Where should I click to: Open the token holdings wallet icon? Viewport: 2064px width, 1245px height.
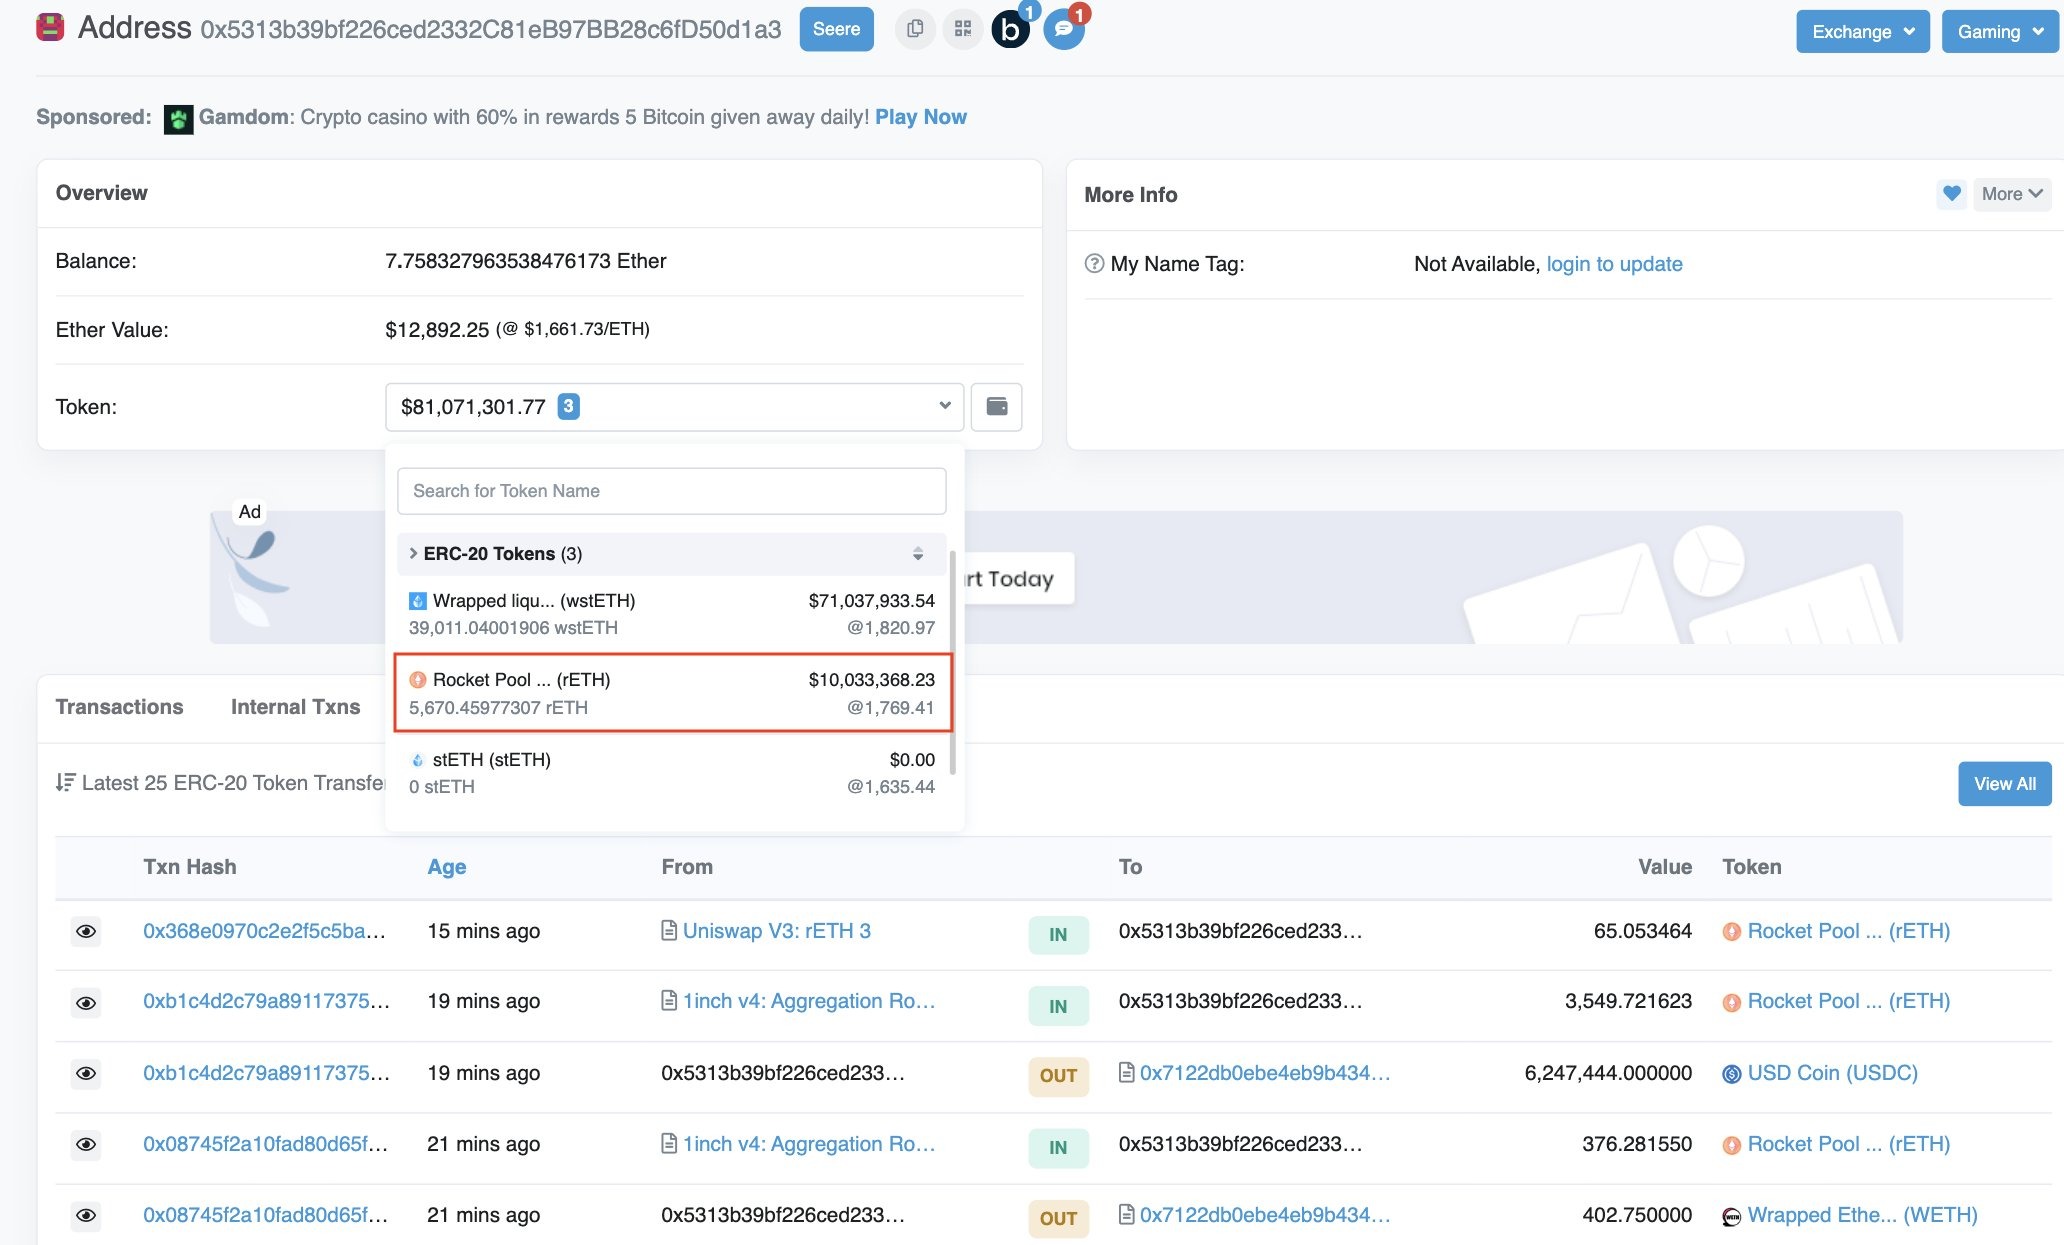(x=996, y=407)
